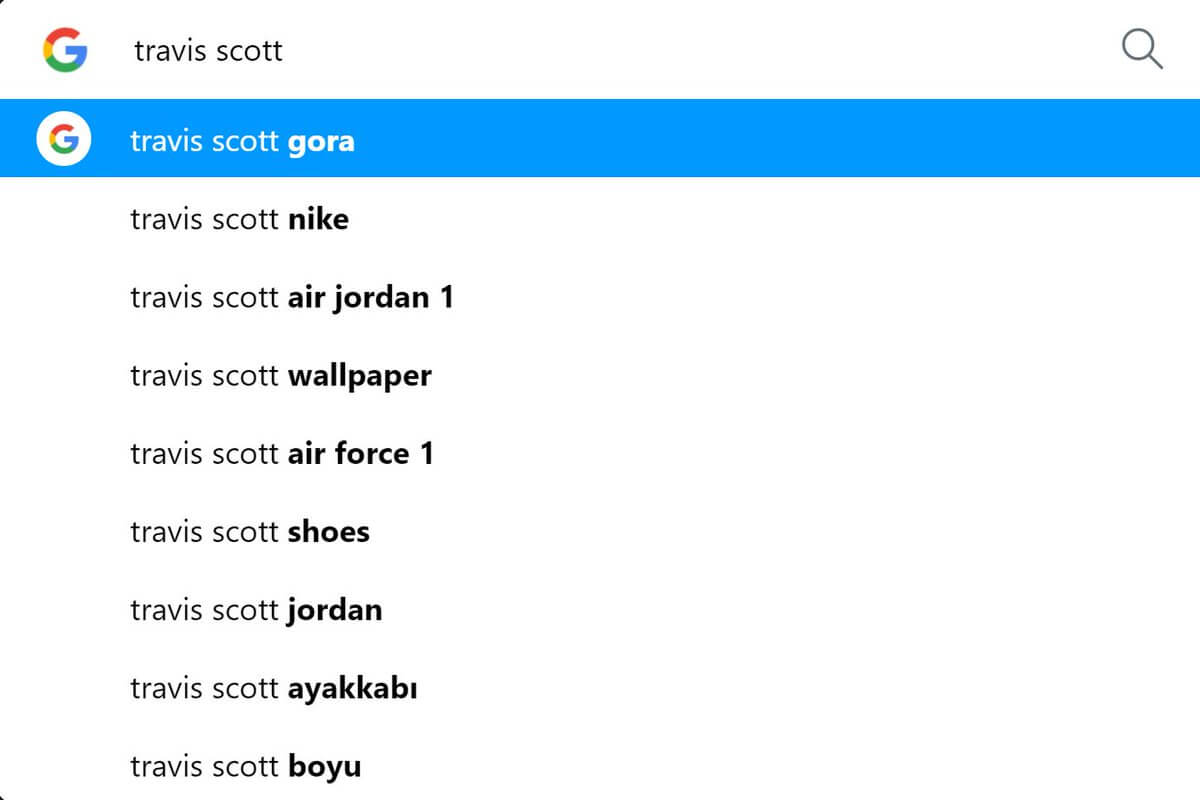Click the bold word "boyu" in last suggestion
Image resolution: width=1200 pixels, height=800 pixels.
click(325, 767)
